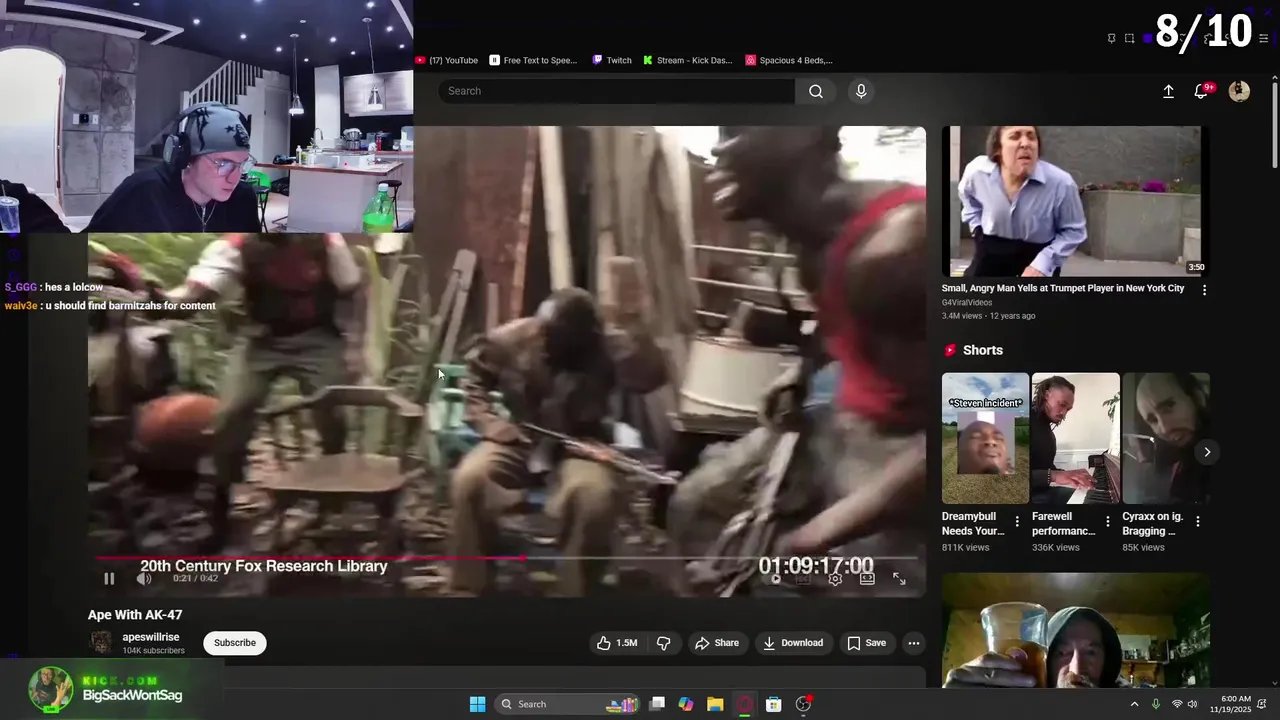Open the Free Text to Speech bookmark
The height and width of the screenshot is (720, 1280).
coord(533,60)
